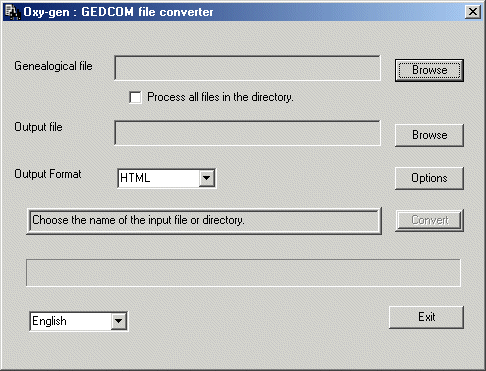Click the window title bar text
The image size is (486, 371).
pos(118,12)
